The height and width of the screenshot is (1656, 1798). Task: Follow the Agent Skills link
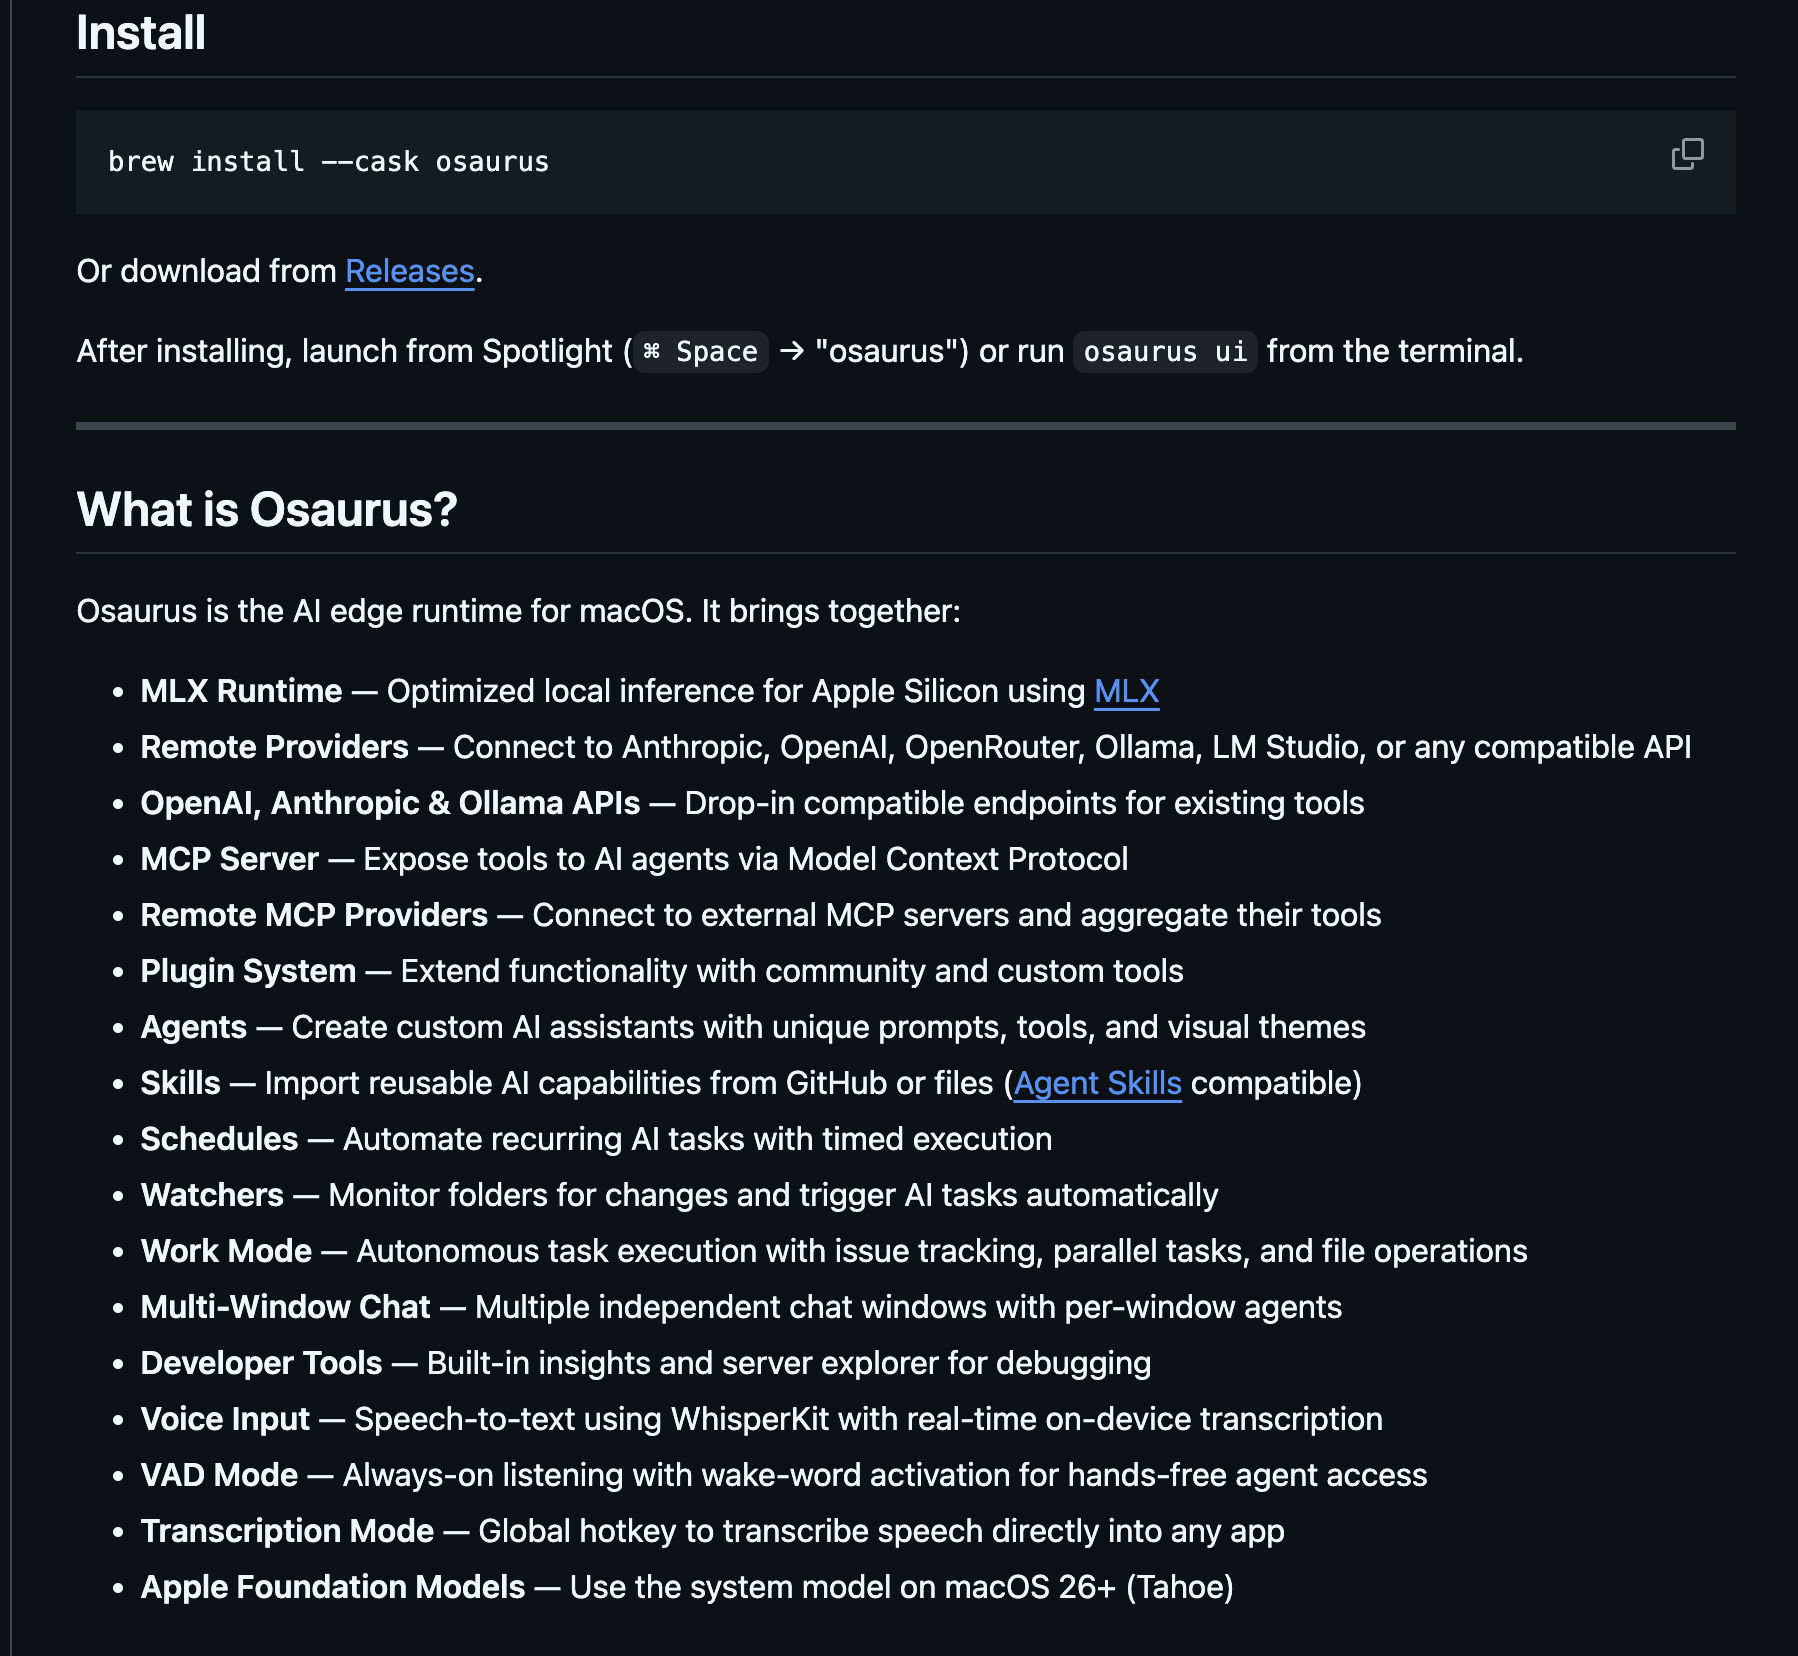(x=1097, y=1083)
